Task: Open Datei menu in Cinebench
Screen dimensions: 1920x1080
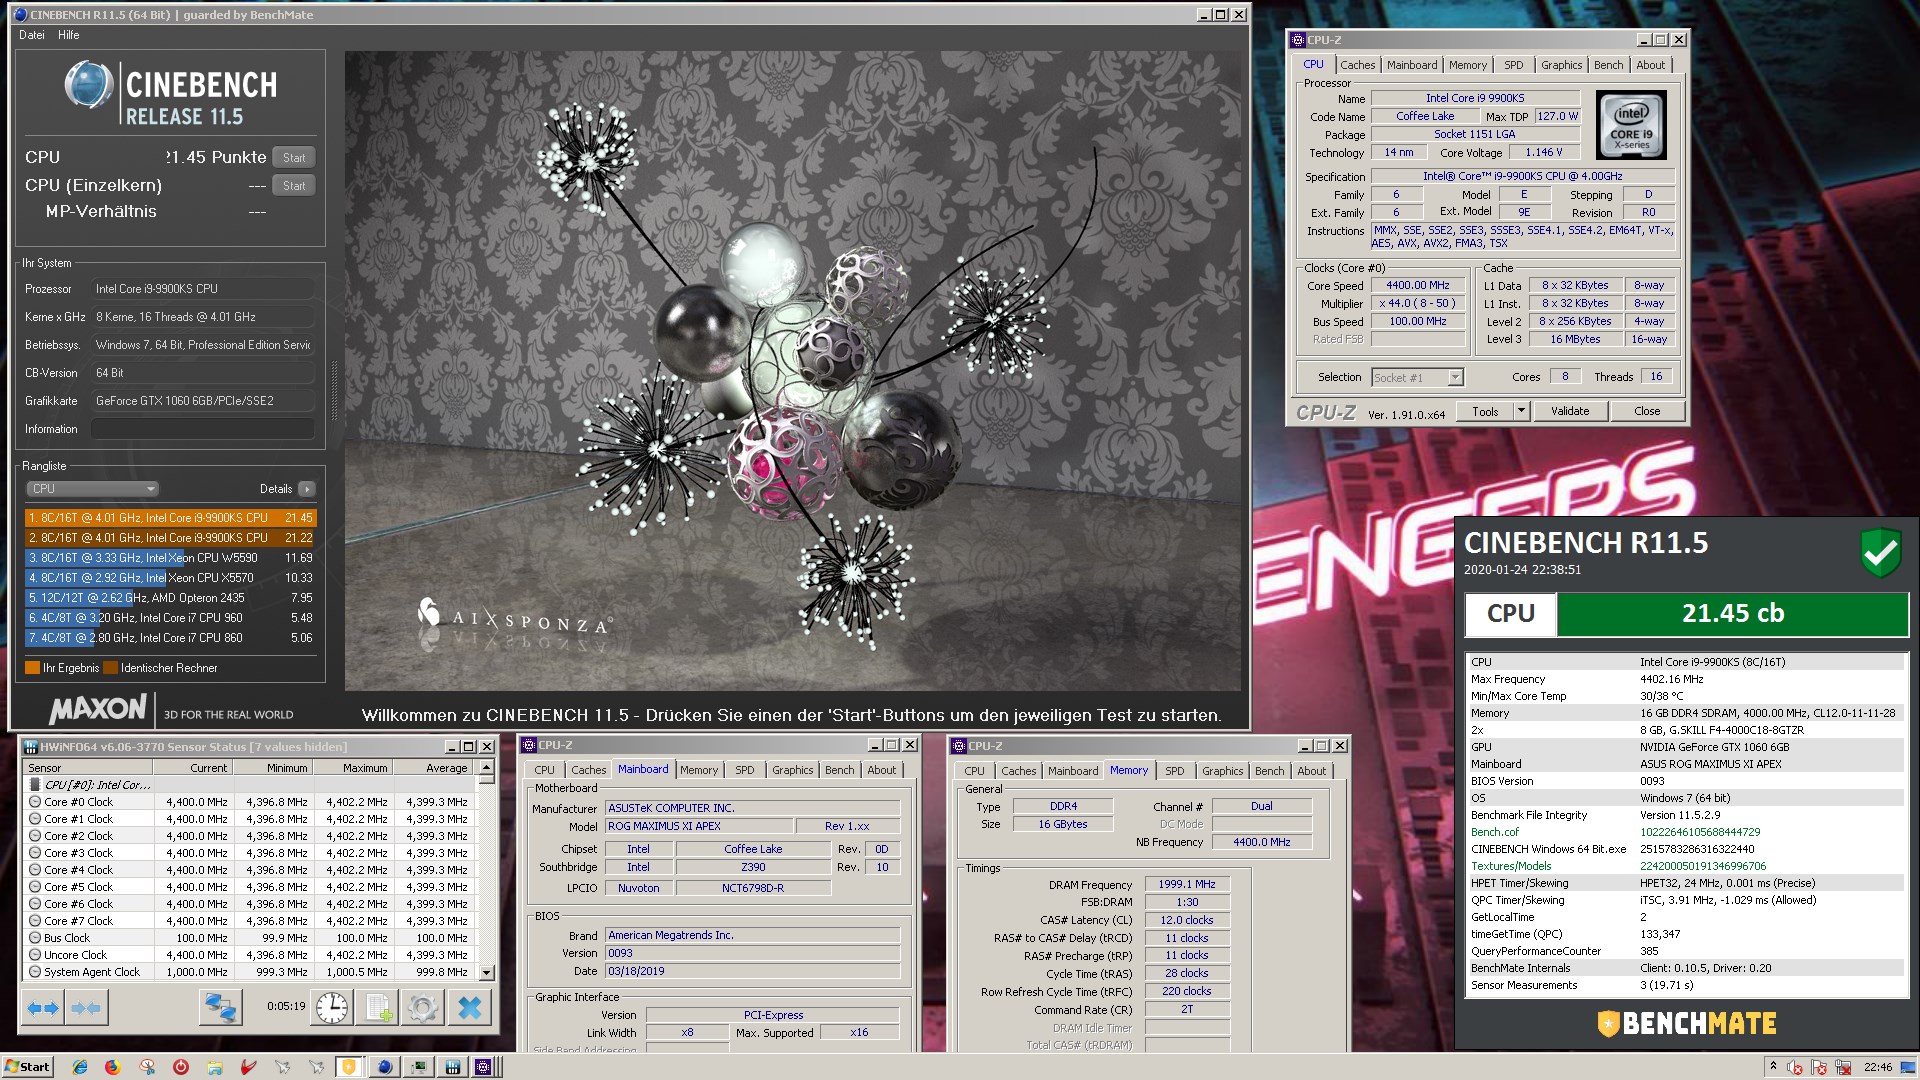Action: coord(32,35)
